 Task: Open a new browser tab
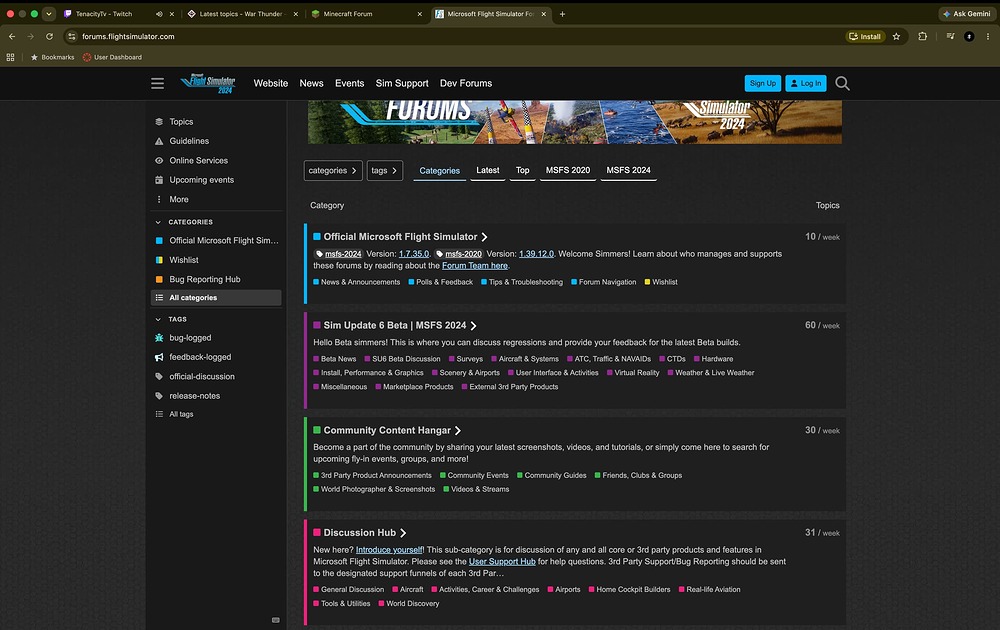click(x=562, y=13)
